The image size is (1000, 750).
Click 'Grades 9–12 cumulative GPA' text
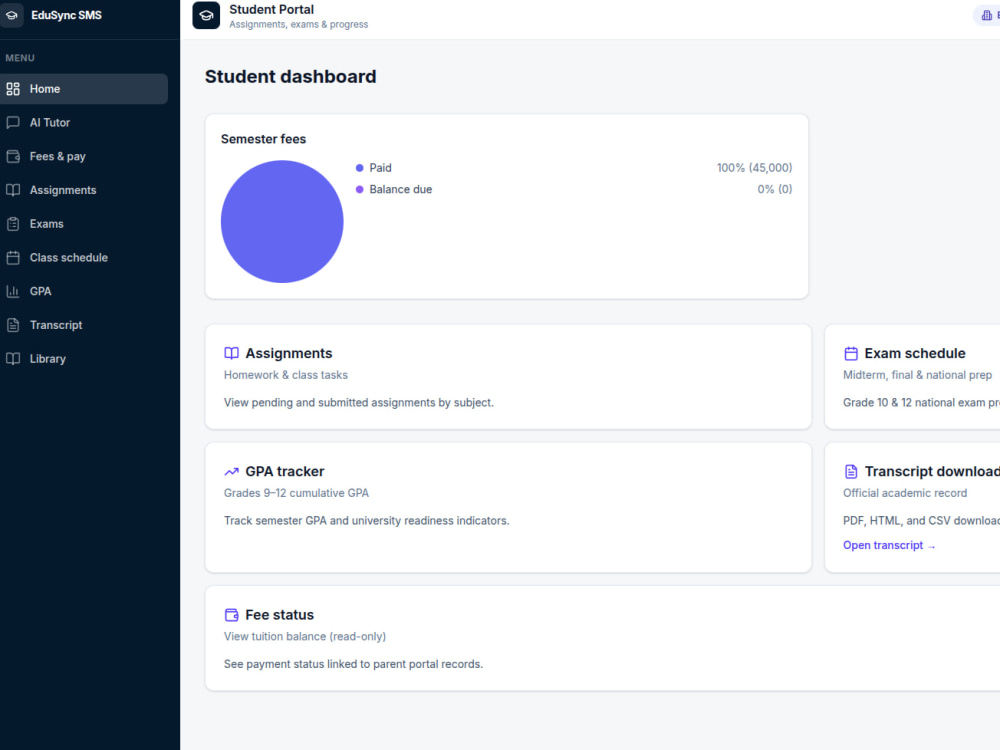point(296,493)
